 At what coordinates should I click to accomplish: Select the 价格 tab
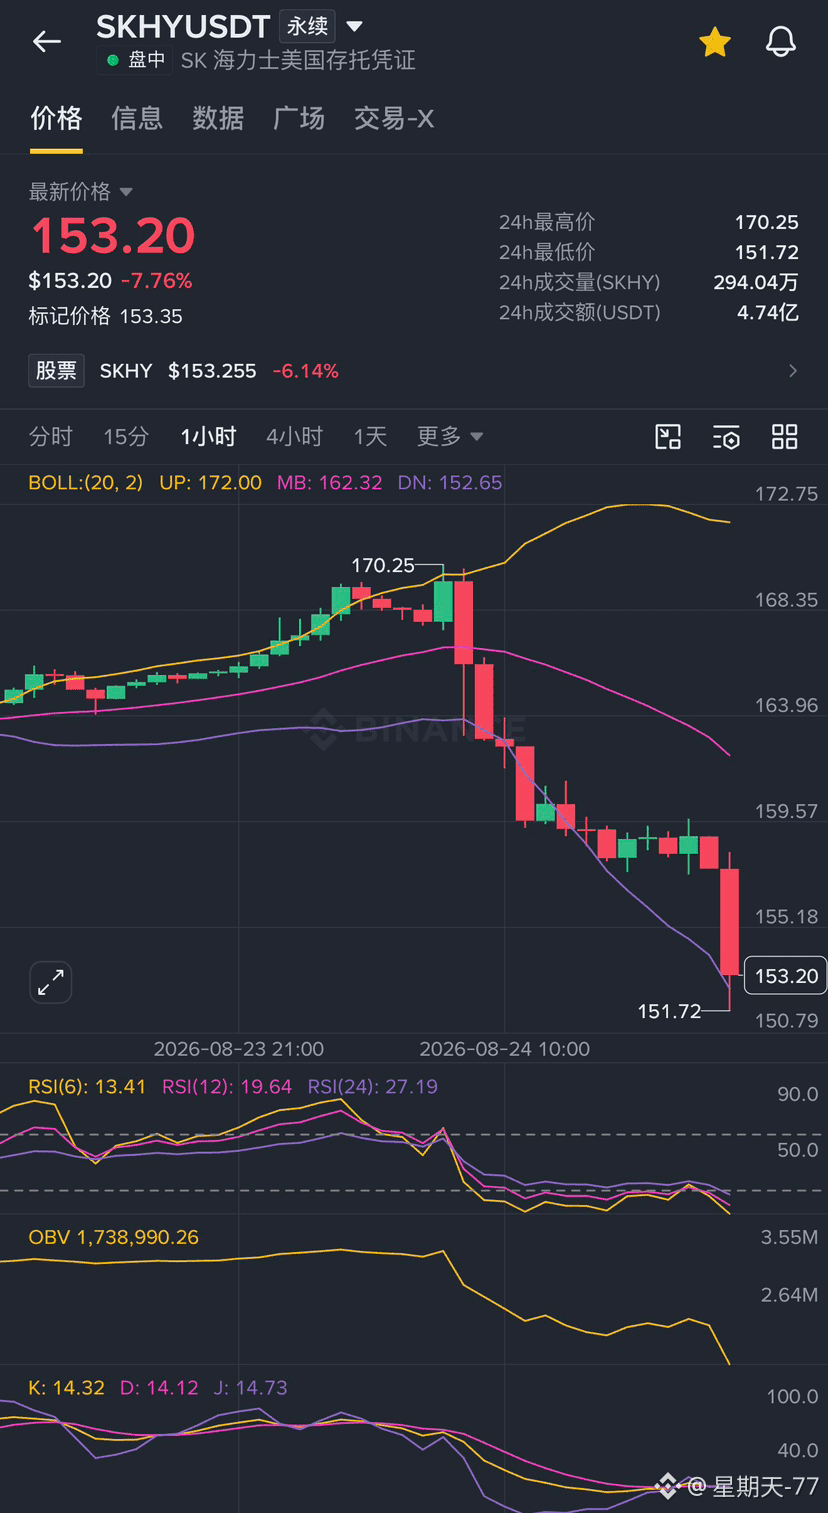[56, 119]
